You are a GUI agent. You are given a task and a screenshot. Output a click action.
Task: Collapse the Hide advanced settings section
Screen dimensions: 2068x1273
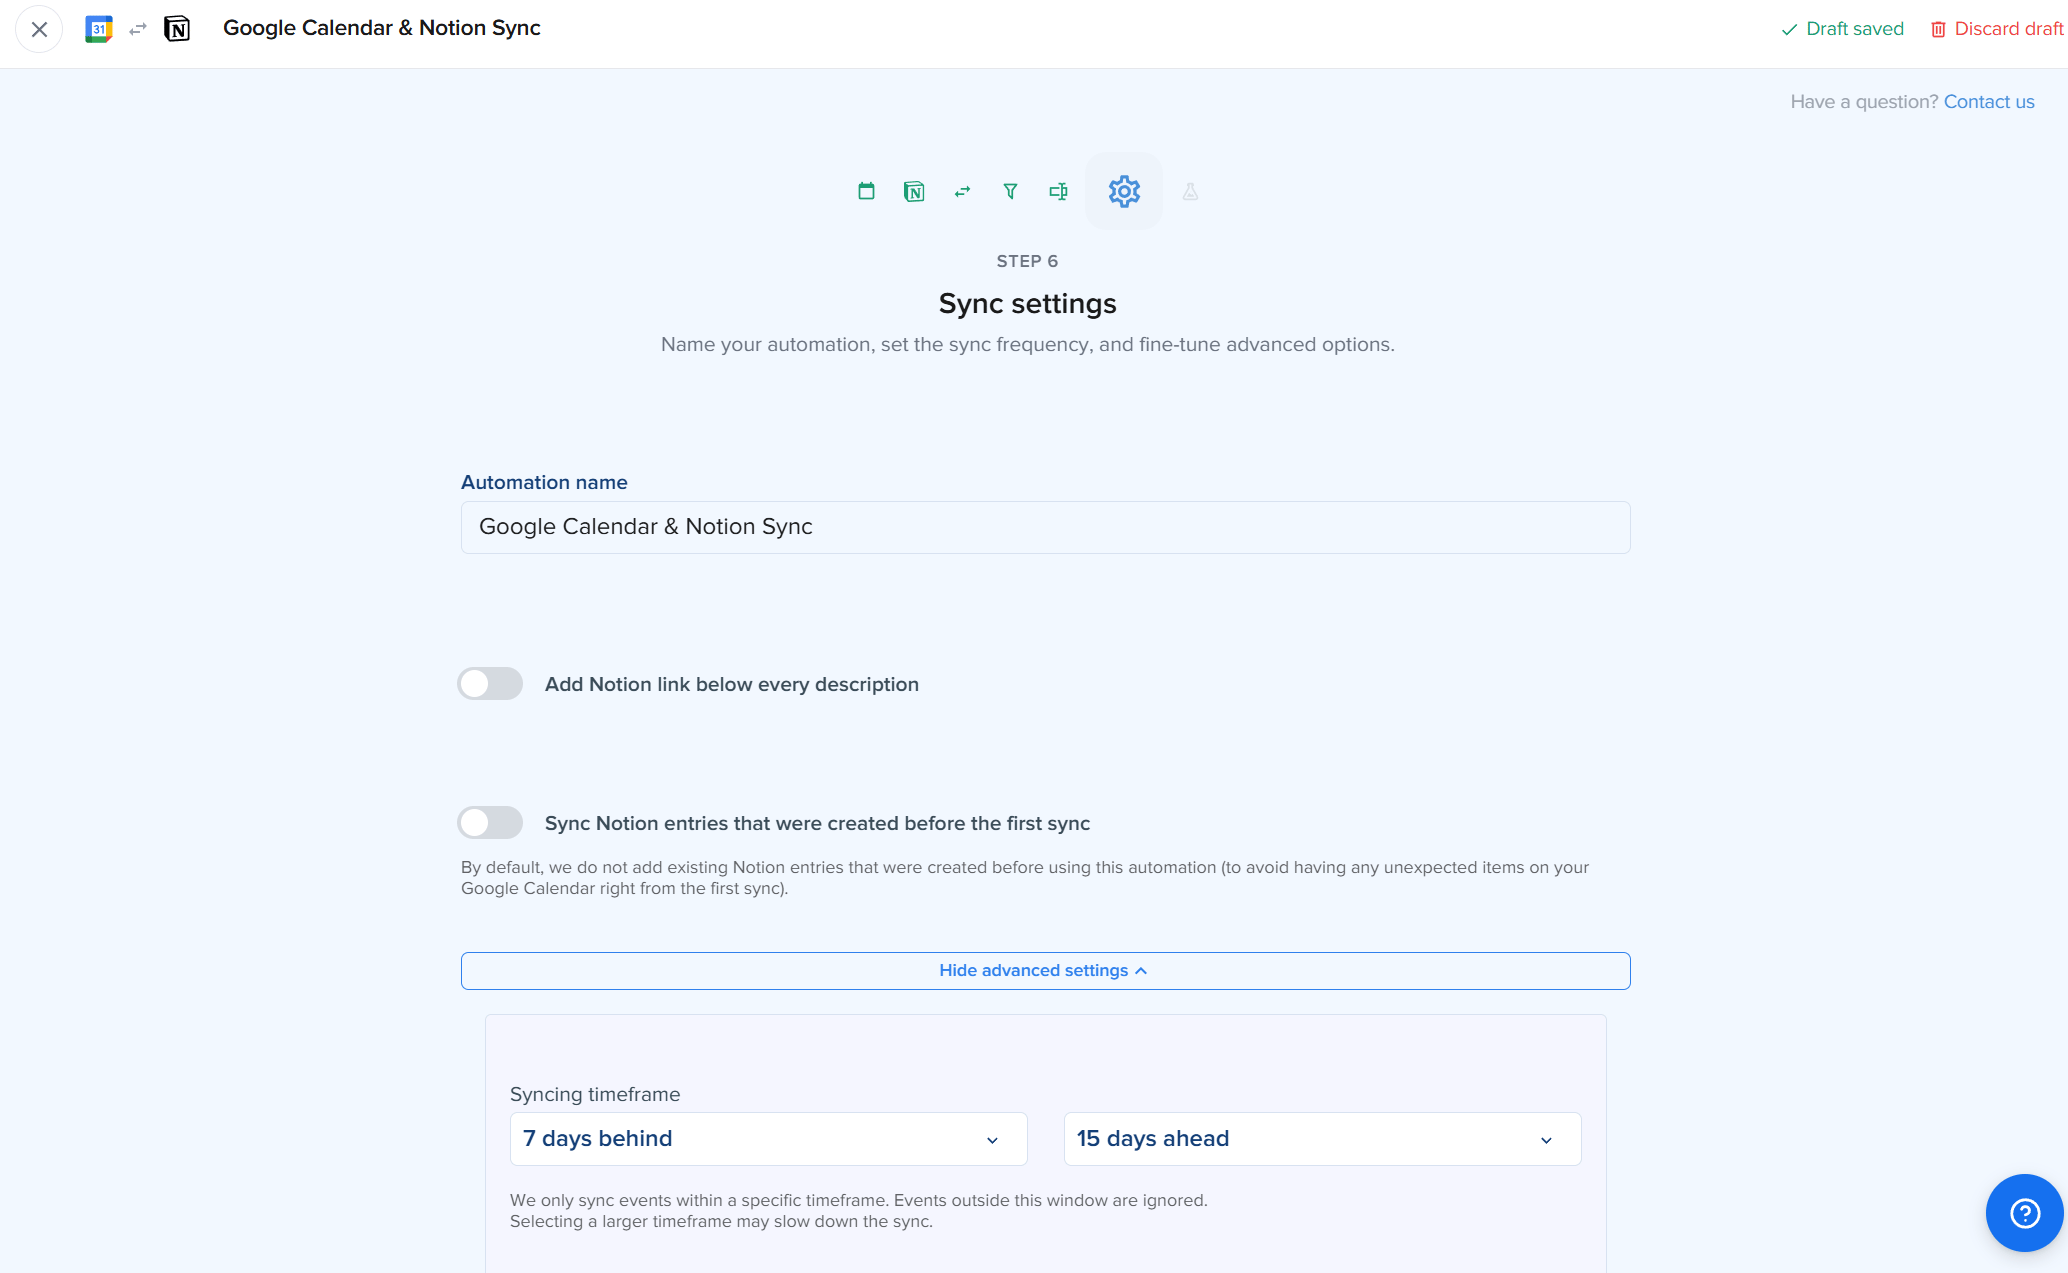click(x=1045, y=971)
